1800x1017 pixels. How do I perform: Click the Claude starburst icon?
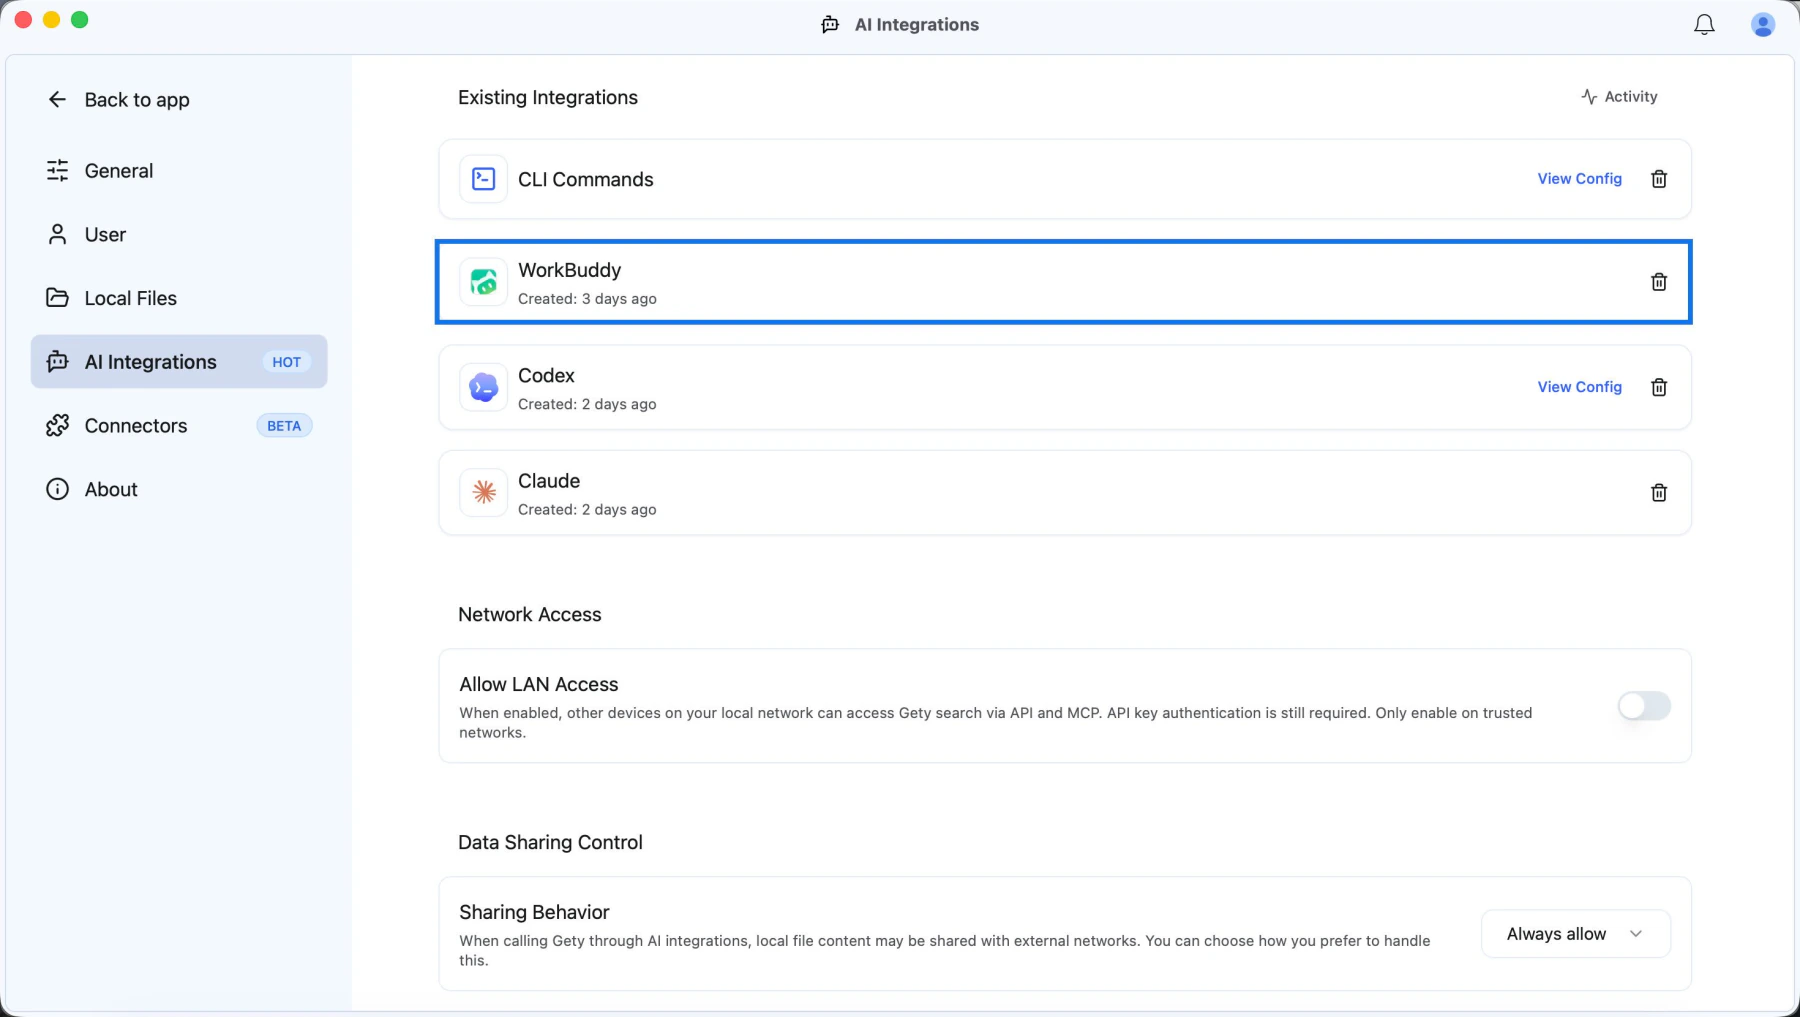point(483,492)
